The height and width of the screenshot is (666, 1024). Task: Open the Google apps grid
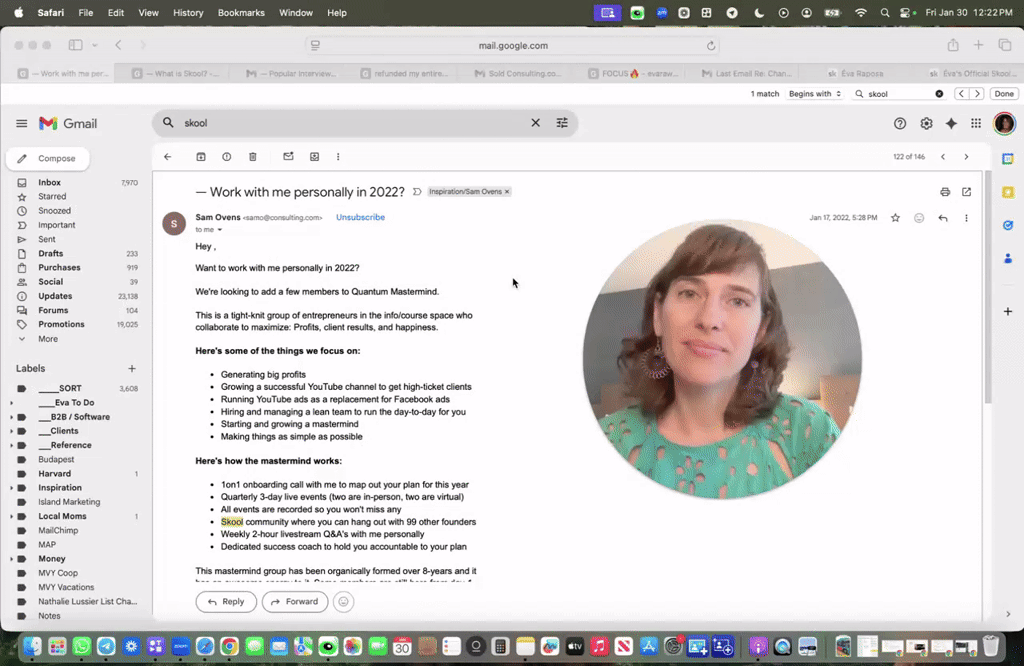point(976,123)
